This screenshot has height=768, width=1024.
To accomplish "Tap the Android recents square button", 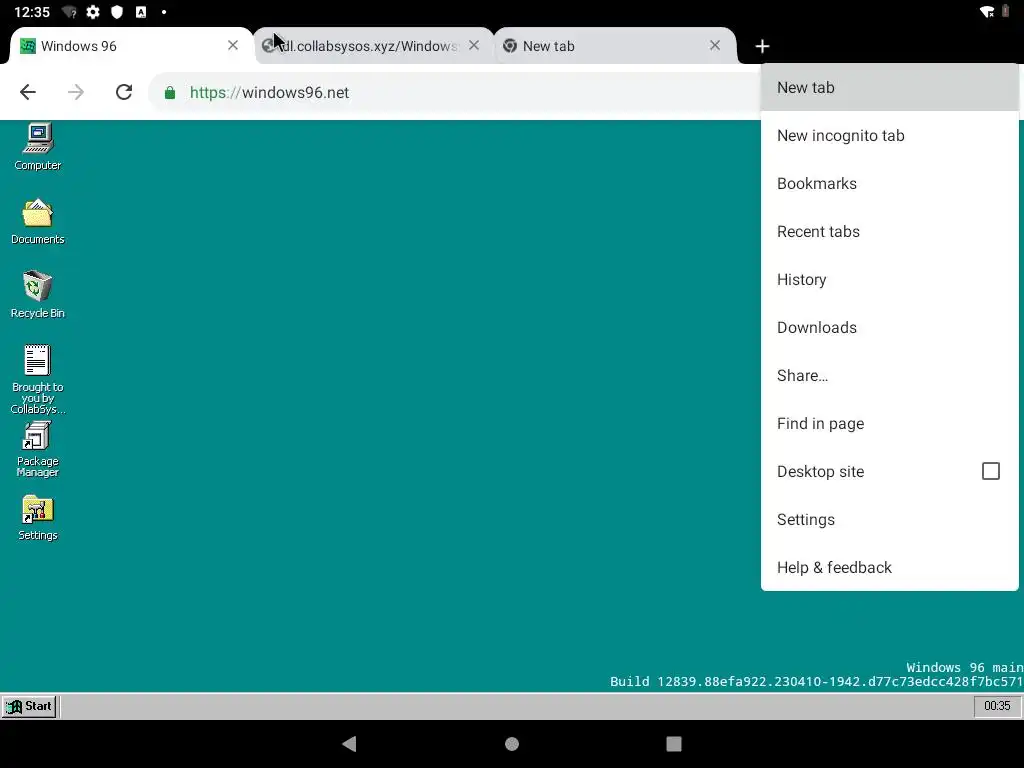I will tap(674, 743).
